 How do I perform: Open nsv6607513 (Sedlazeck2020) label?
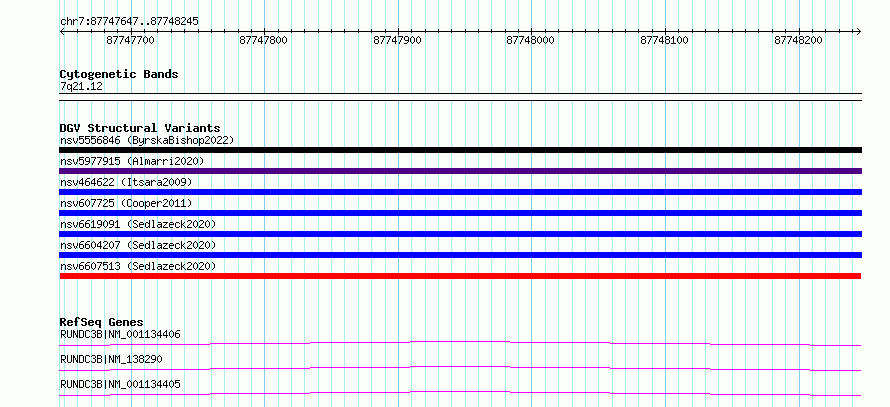(138, 266)
